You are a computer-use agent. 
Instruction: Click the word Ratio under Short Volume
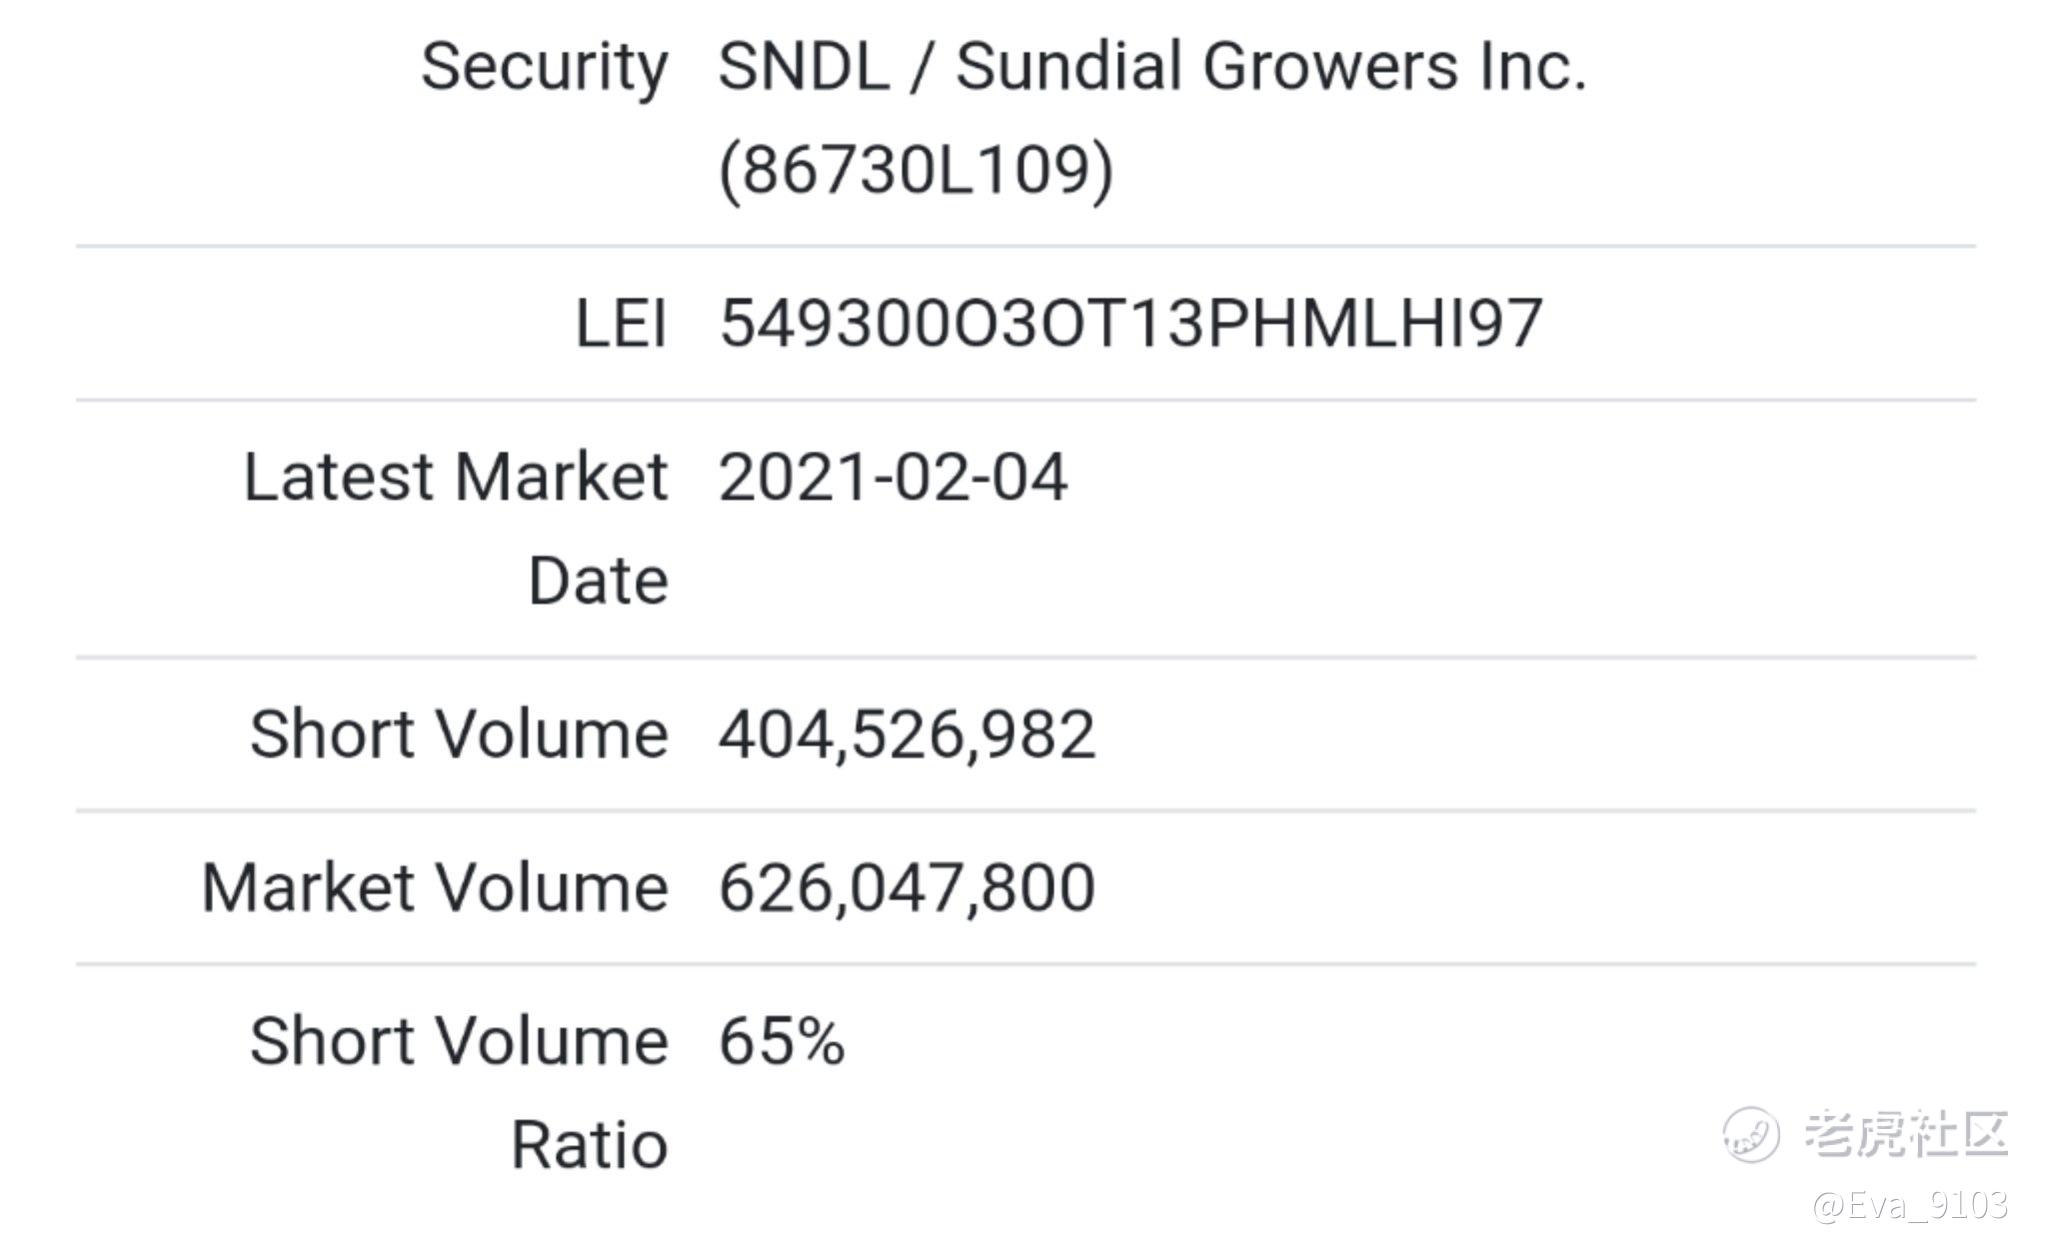589,1144
